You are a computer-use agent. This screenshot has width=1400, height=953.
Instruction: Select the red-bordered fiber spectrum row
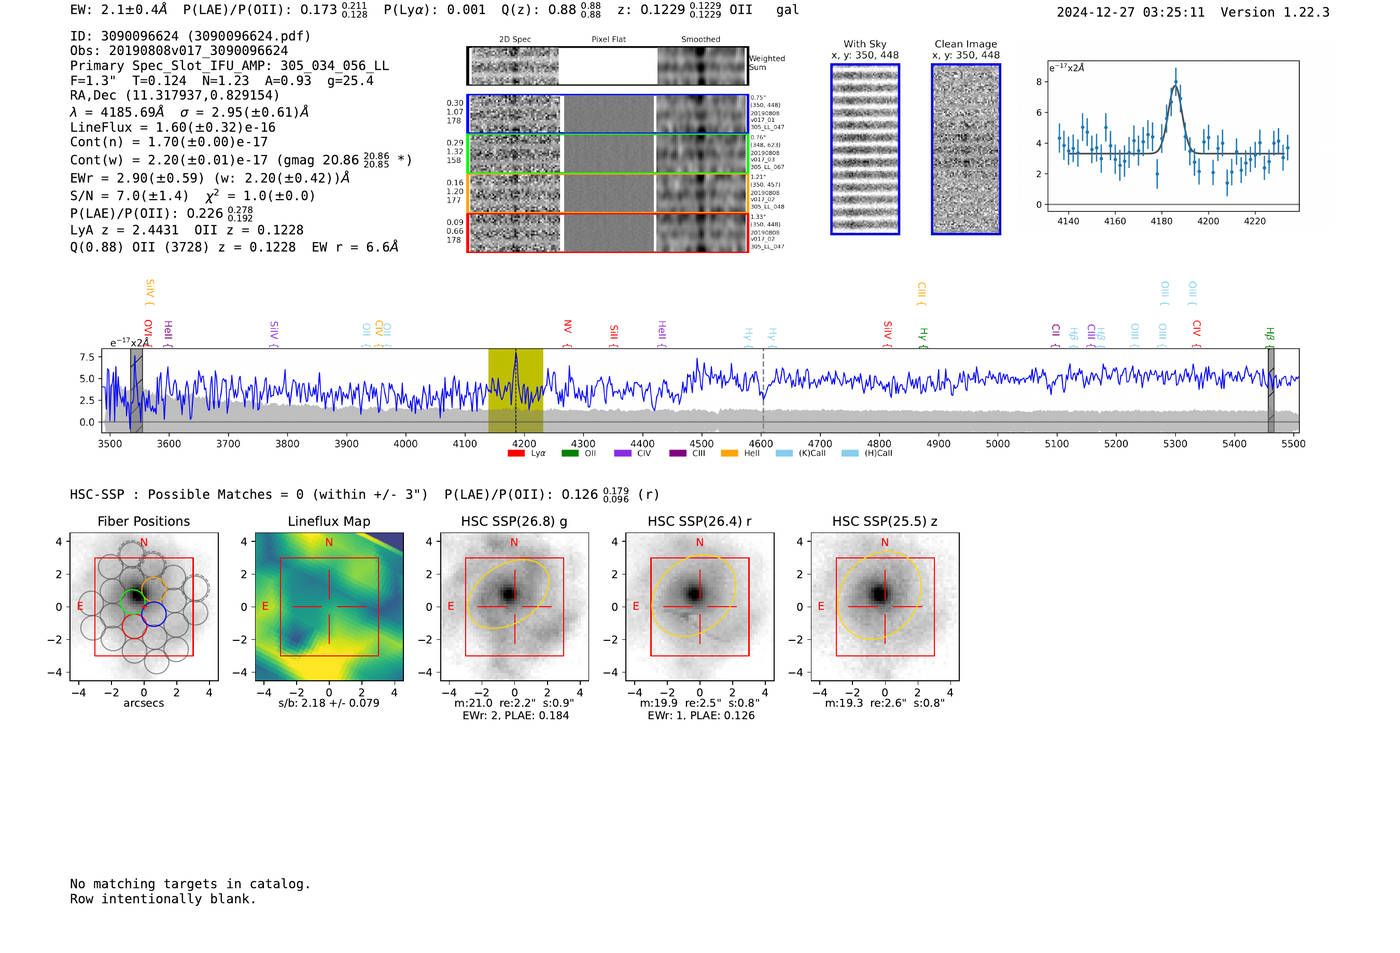tap(607, 233)
